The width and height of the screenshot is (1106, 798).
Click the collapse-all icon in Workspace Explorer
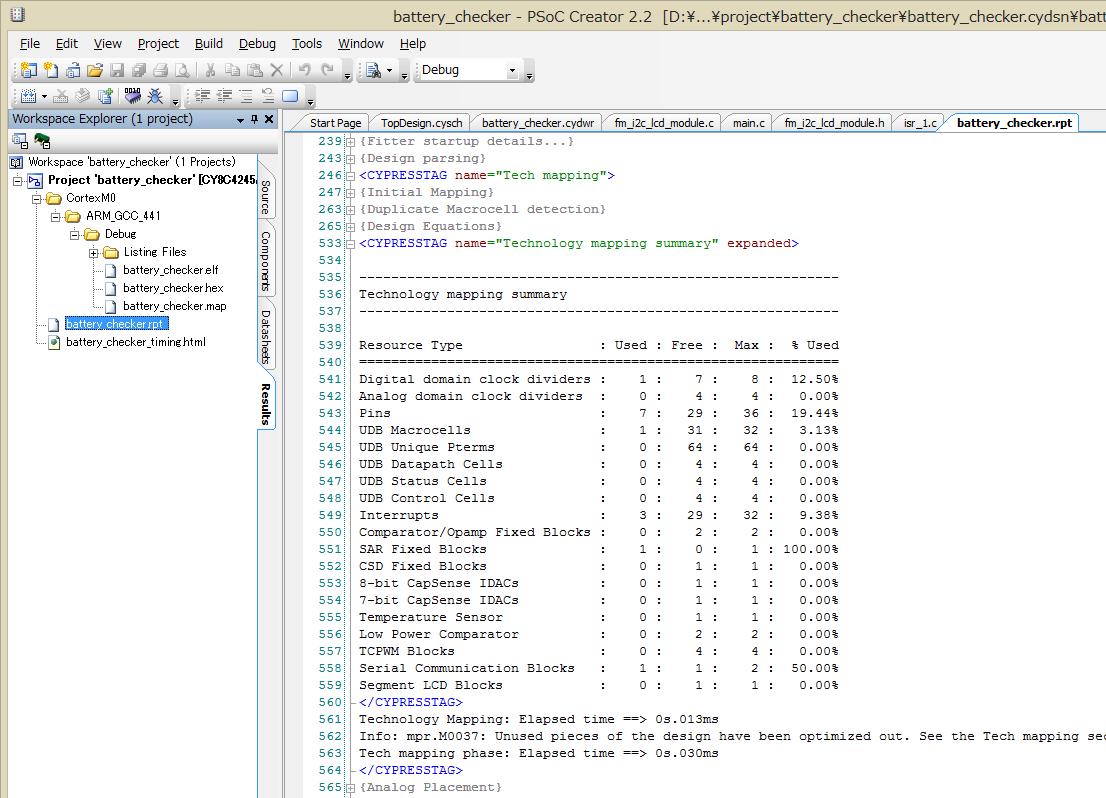[20, 140]
